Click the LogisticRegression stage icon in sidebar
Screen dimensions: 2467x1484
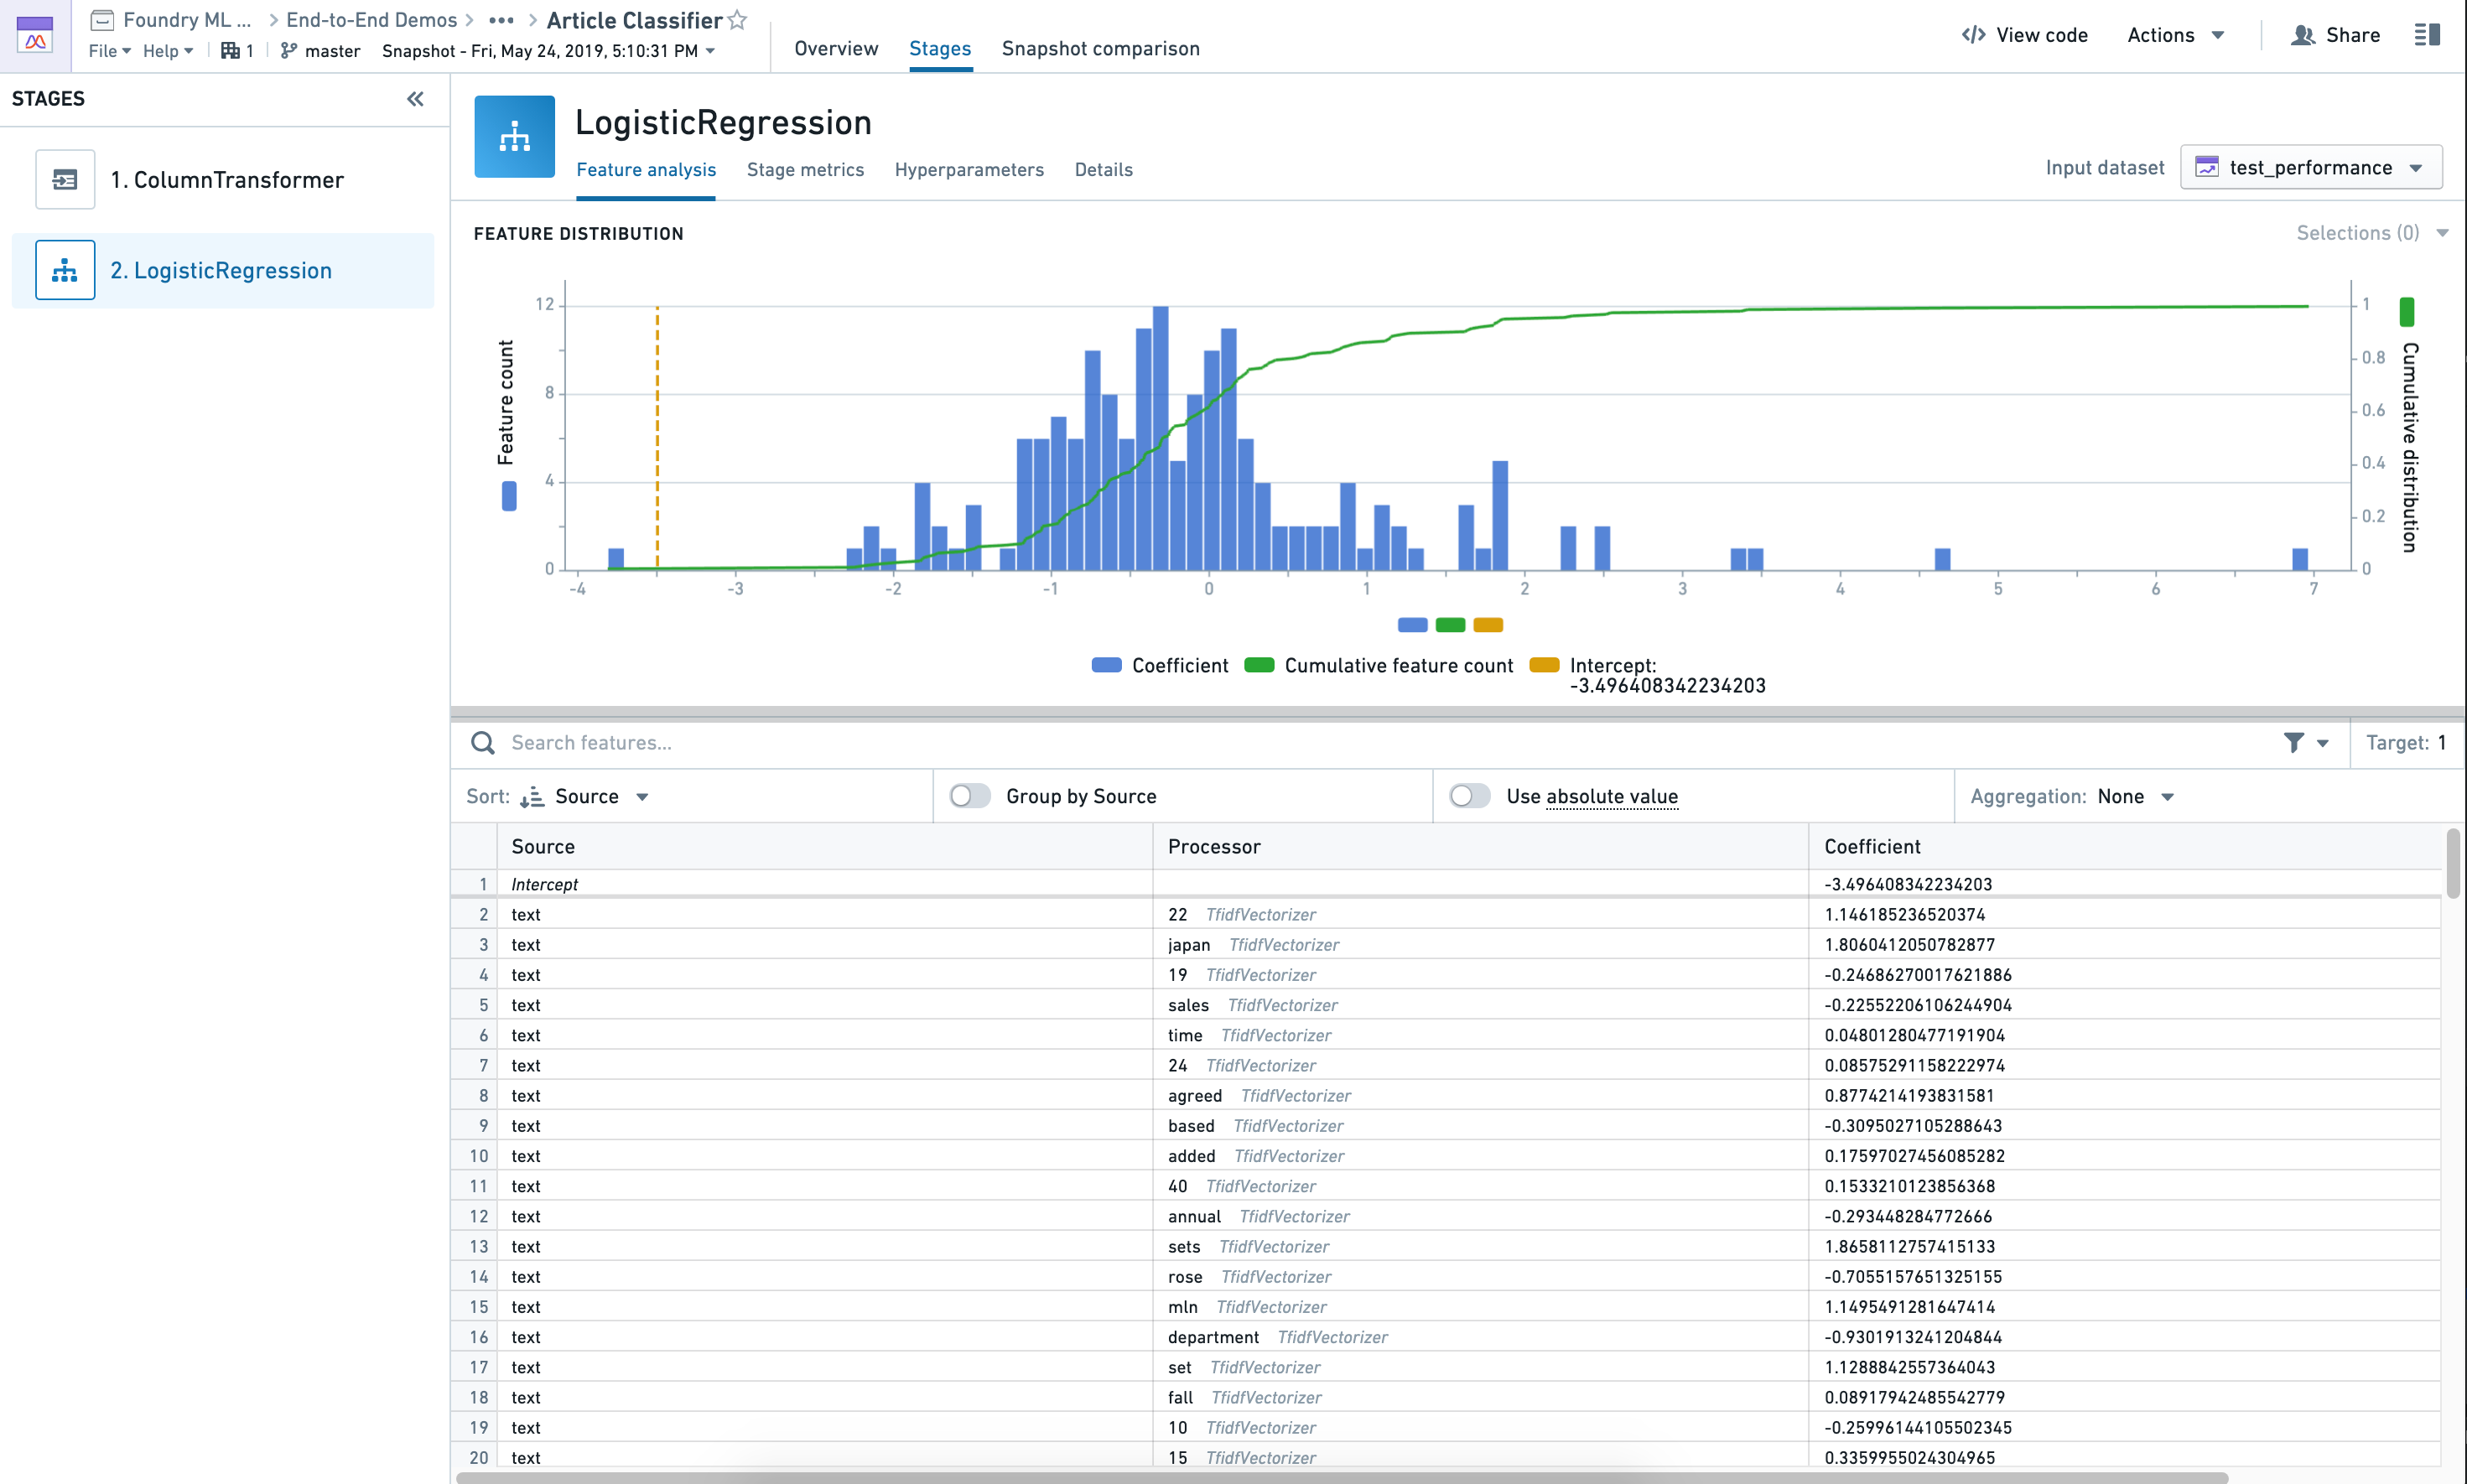tap(65, 270)
